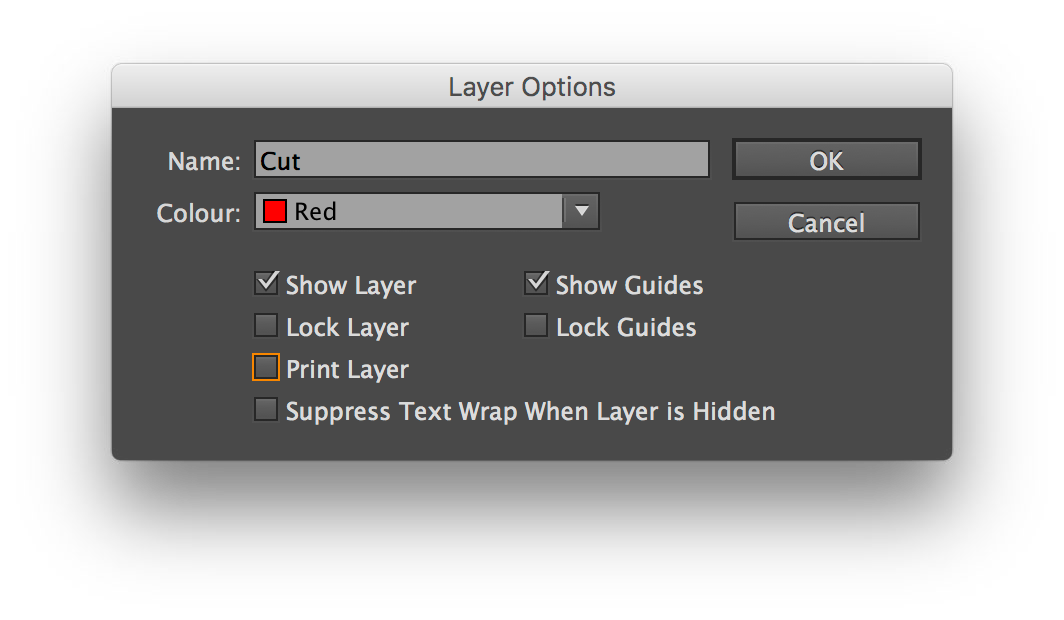Click the "Lock Layer" label text
Image resolution: width=1064 pixels, height=620 pixels.
347,328
